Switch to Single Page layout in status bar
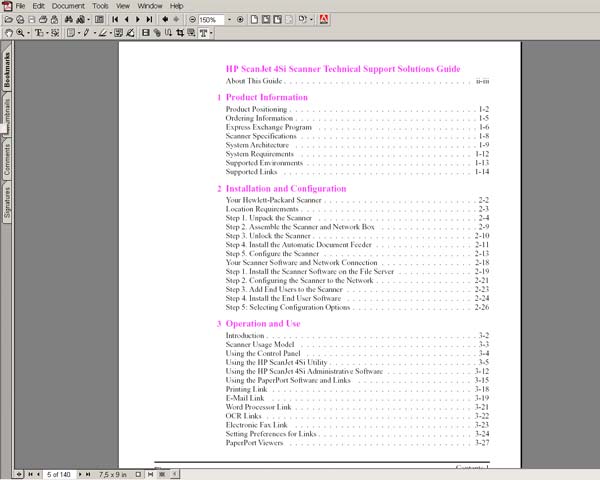This screenshot has width=600, height=480. 138,475
